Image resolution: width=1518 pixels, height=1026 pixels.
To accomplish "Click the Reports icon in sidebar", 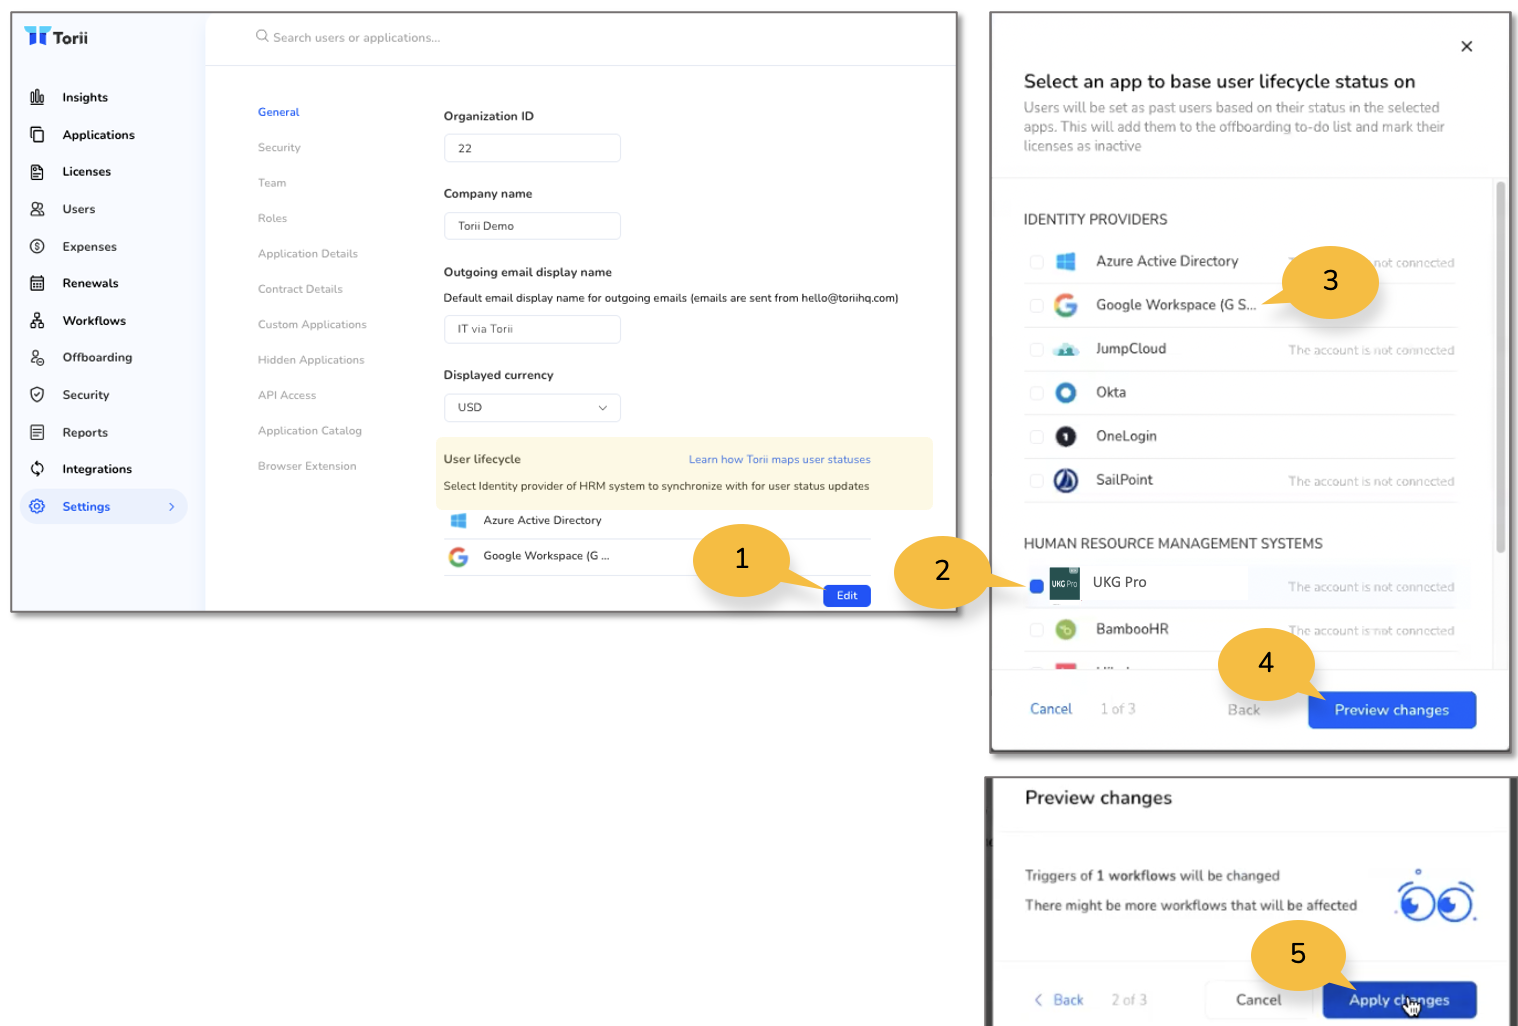I will point(37,432).
